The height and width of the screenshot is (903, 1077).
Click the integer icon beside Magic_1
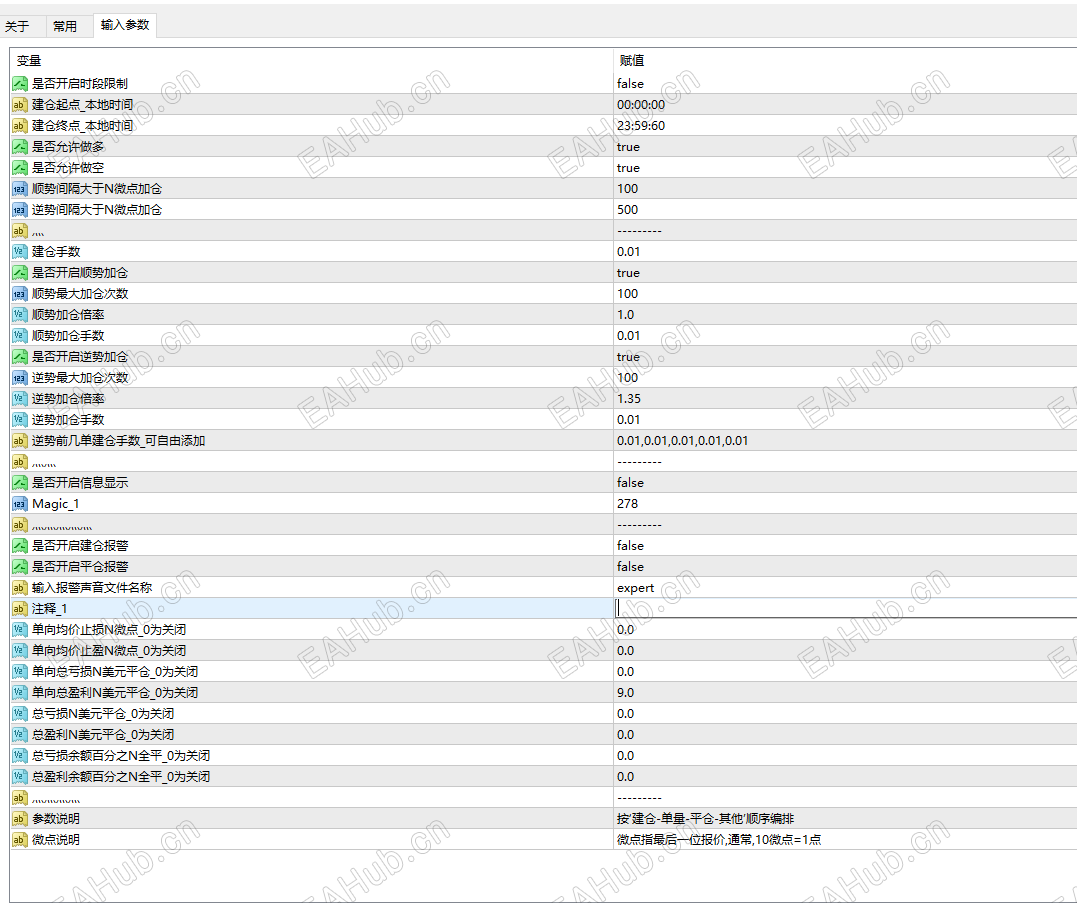[20, 504]
